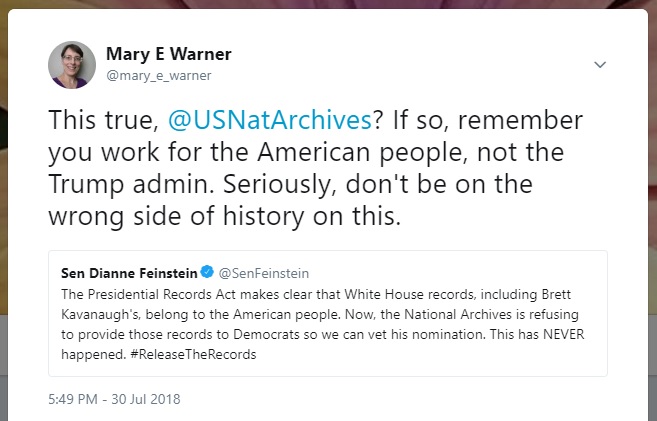Click "Kavanaugh's" in the quoted tweet
Image resolution: width=657 pixels, height=421 pixels.
pyautogui.click(x=98, y=313)
